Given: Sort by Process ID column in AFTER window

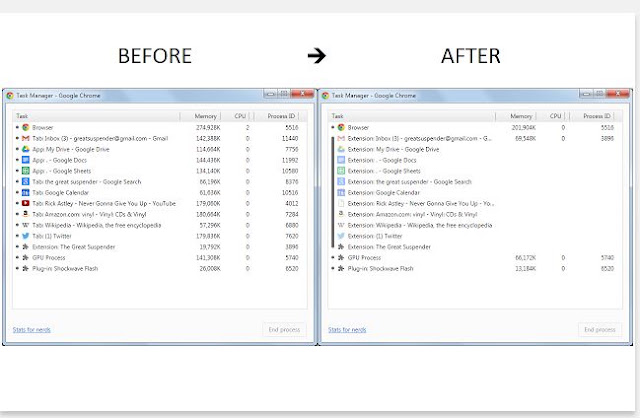Looking at the screenshot, I should click(x=592, y=116).
